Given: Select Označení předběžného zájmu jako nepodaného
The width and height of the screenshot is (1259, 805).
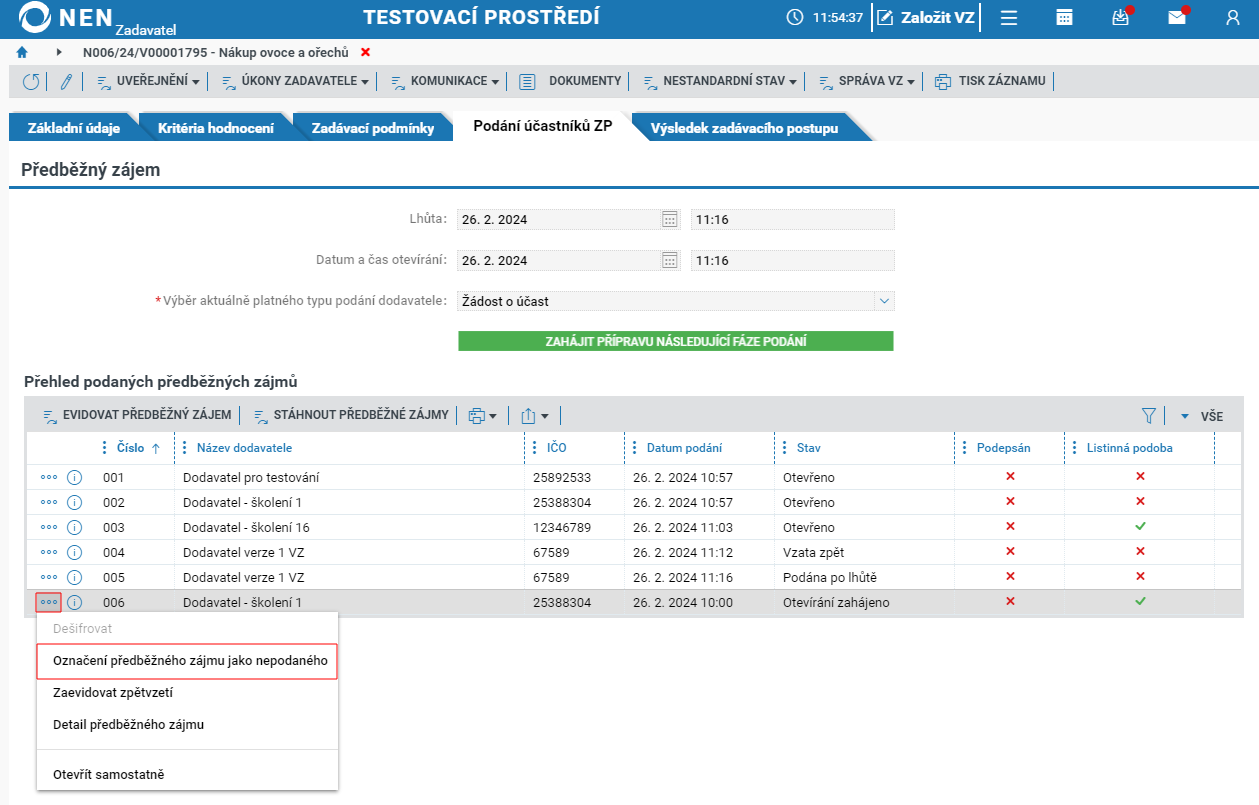Looking at the screenshot, I should click(187, 661).
